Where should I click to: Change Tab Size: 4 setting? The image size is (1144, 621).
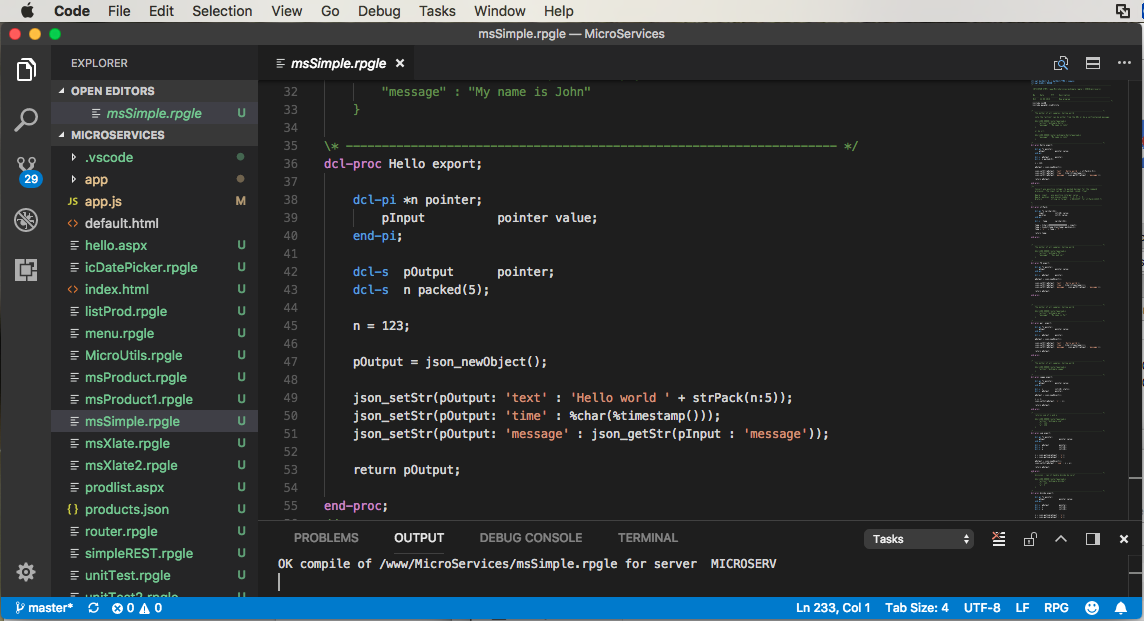coord(917,608)
